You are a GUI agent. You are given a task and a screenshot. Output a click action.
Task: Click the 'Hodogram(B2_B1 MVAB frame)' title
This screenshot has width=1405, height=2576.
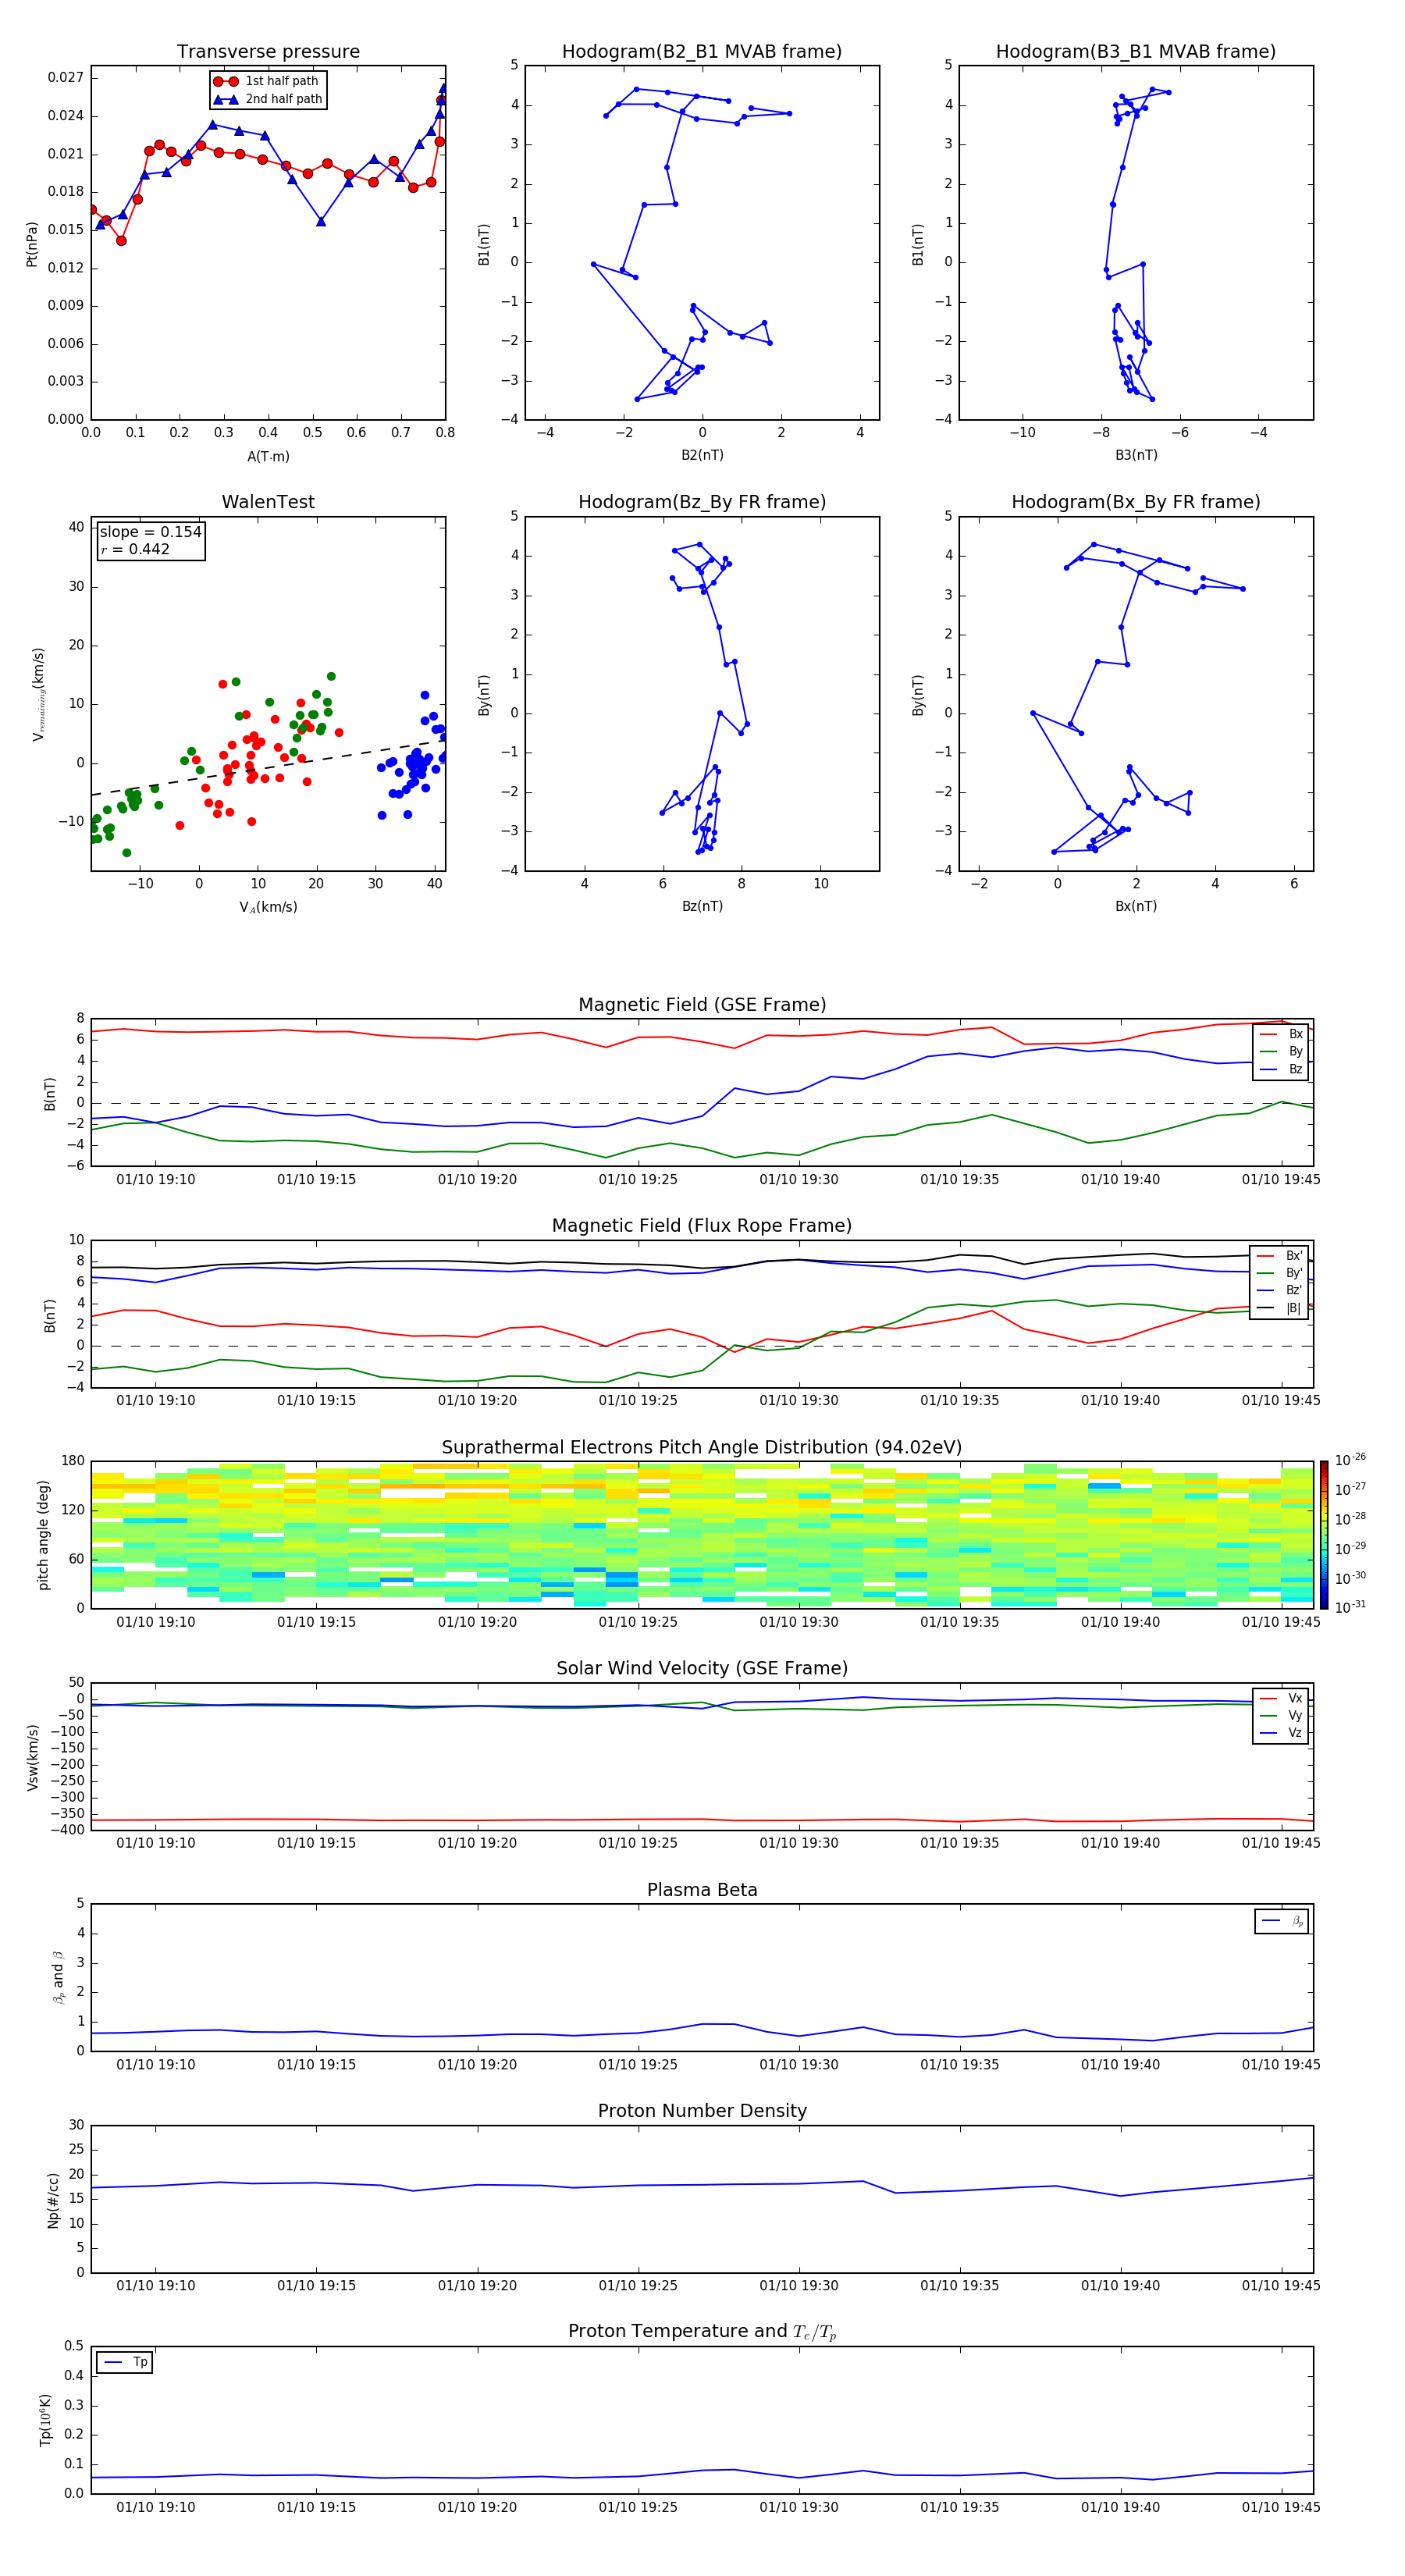pos(702,52)
